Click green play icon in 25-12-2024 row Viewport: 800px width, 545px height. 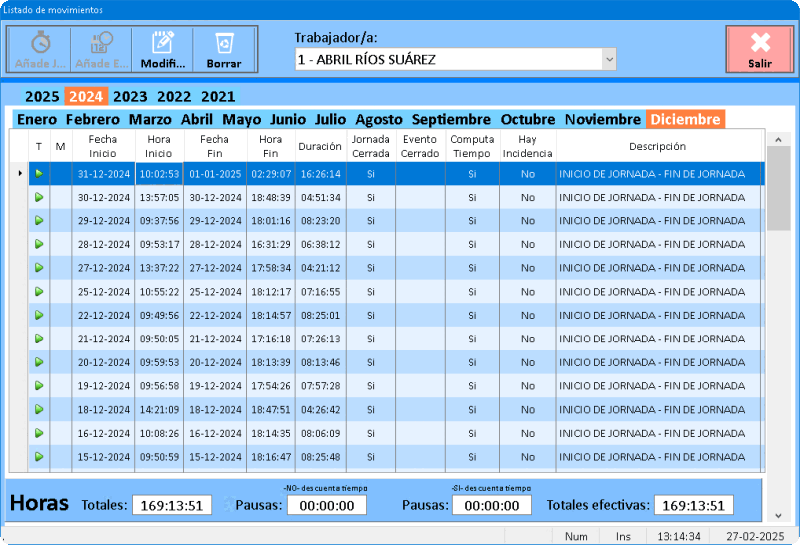(x=39, y=291)
